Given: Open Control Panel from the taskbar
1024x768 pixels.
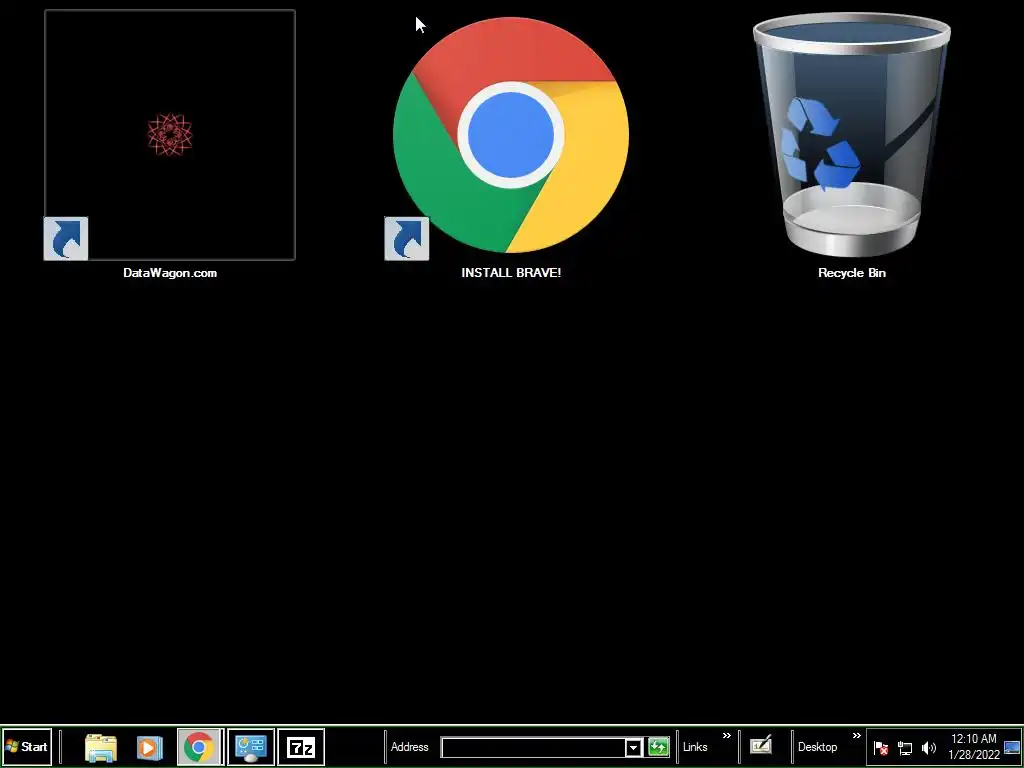Looking at the screenshot, I should pos(251,746).
